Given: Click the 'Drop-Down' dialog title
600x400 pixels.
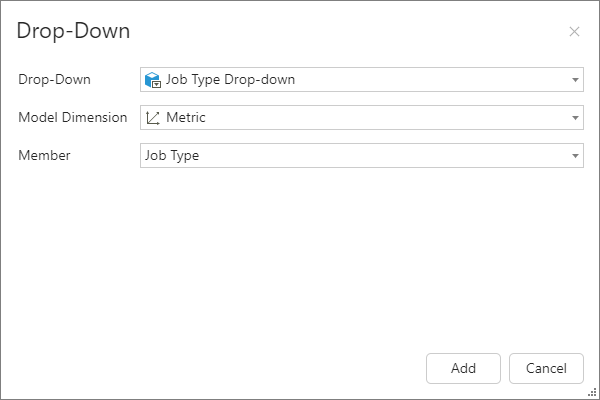Looking at the screenshot, I should point(73,31).
